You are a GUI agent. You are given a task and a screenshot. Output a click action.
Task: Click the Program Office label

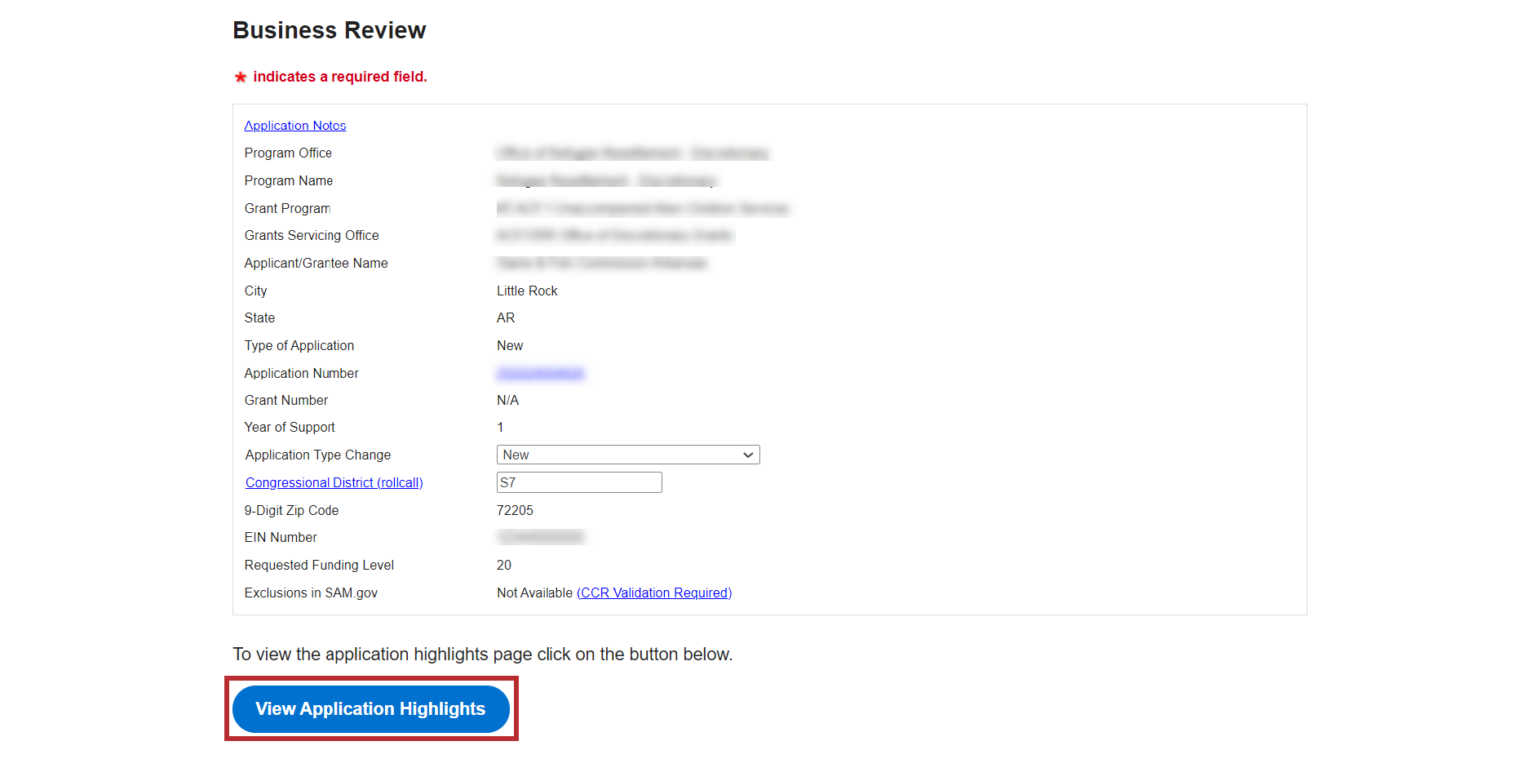(288, 153)
